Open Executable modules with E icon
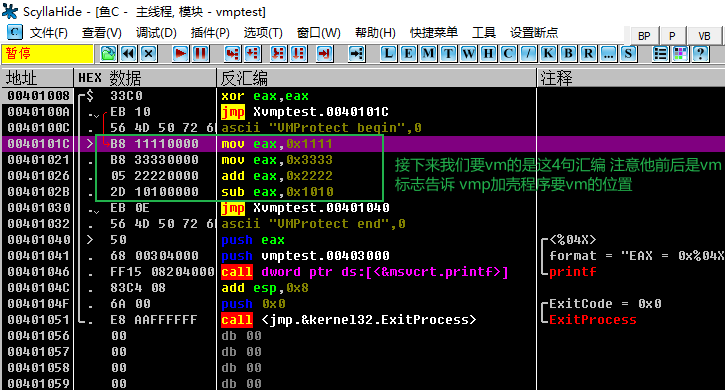The width and height of the screenshot is (725, 390). [408, 54]
